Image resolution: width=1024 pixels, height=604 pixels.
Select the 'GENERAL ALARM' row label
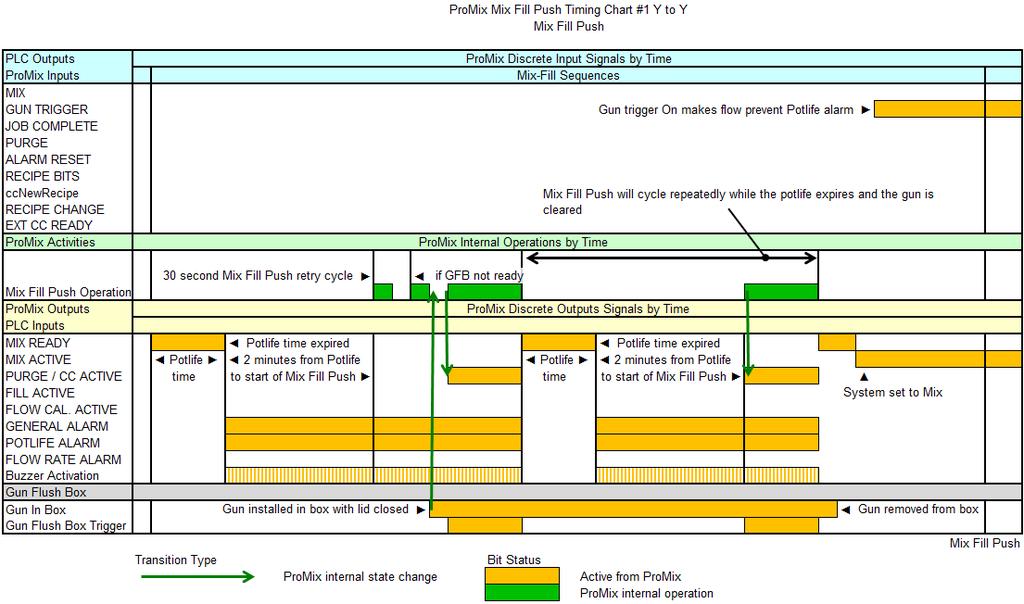pyautogui.click(x=57, y=426)
